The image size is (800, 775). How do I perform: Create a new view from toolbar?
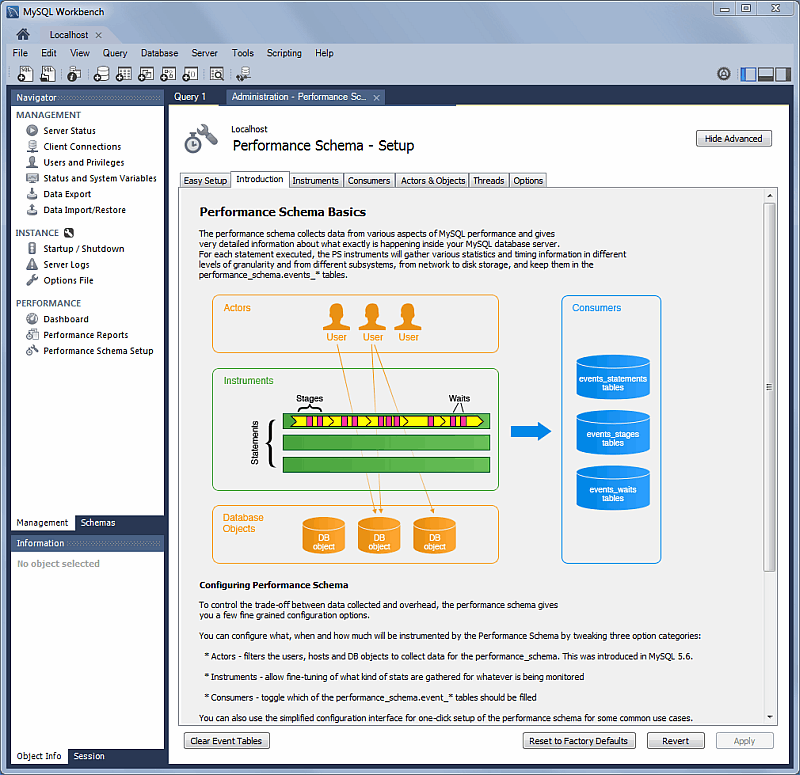click(146, 74)
